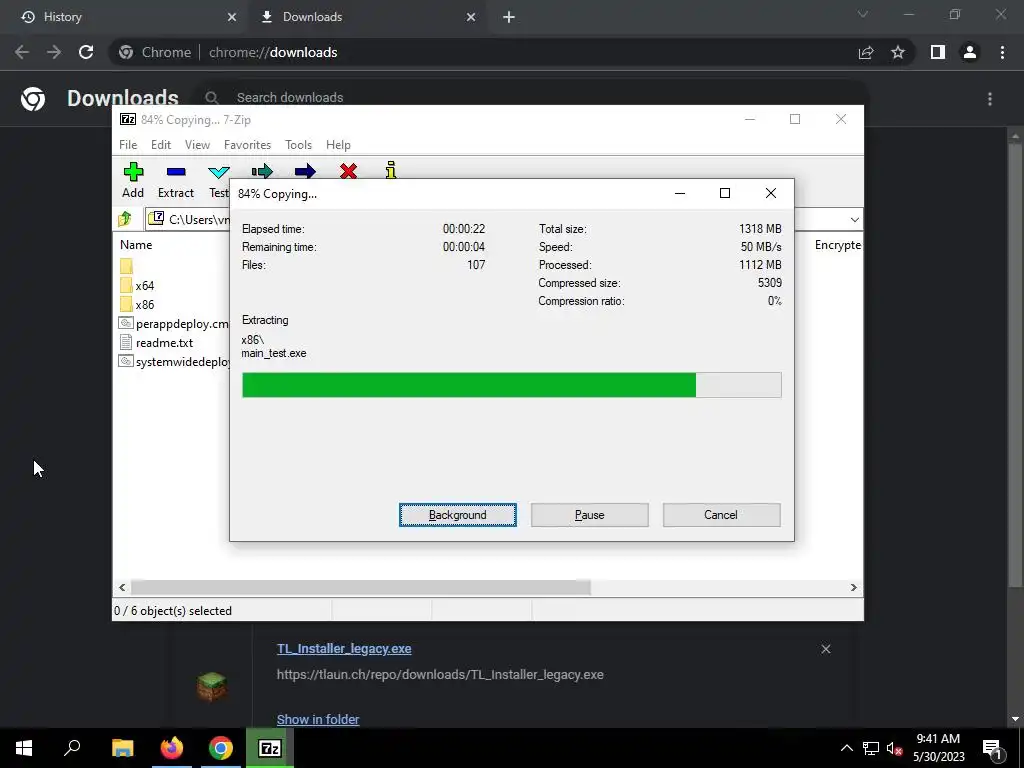Open the View menu in 7-Zip
The width and height of the screenshot is (1024, 768).
pyautogui.click(x=197, y=145)
